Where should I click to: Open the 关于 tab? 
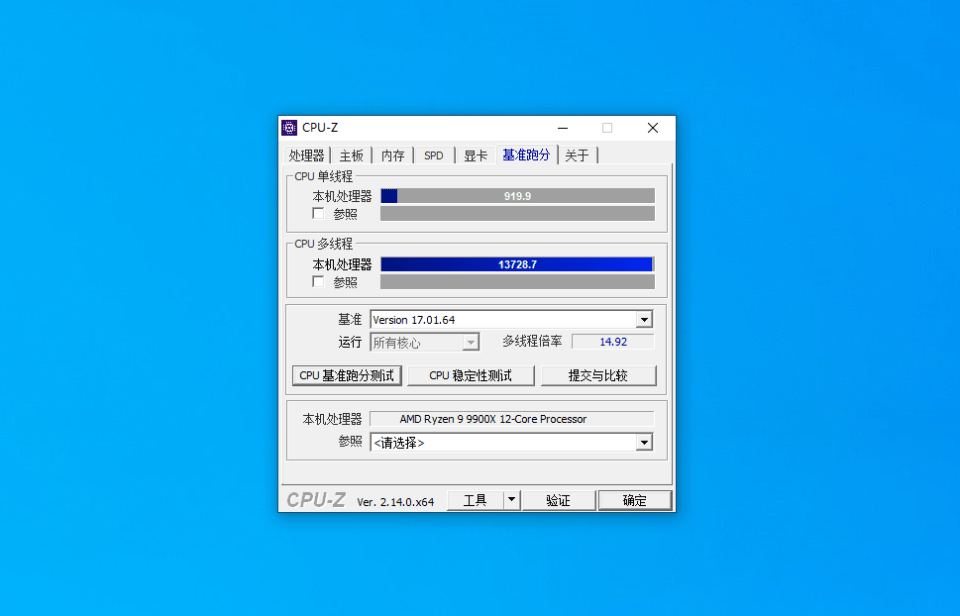[577, 156]
